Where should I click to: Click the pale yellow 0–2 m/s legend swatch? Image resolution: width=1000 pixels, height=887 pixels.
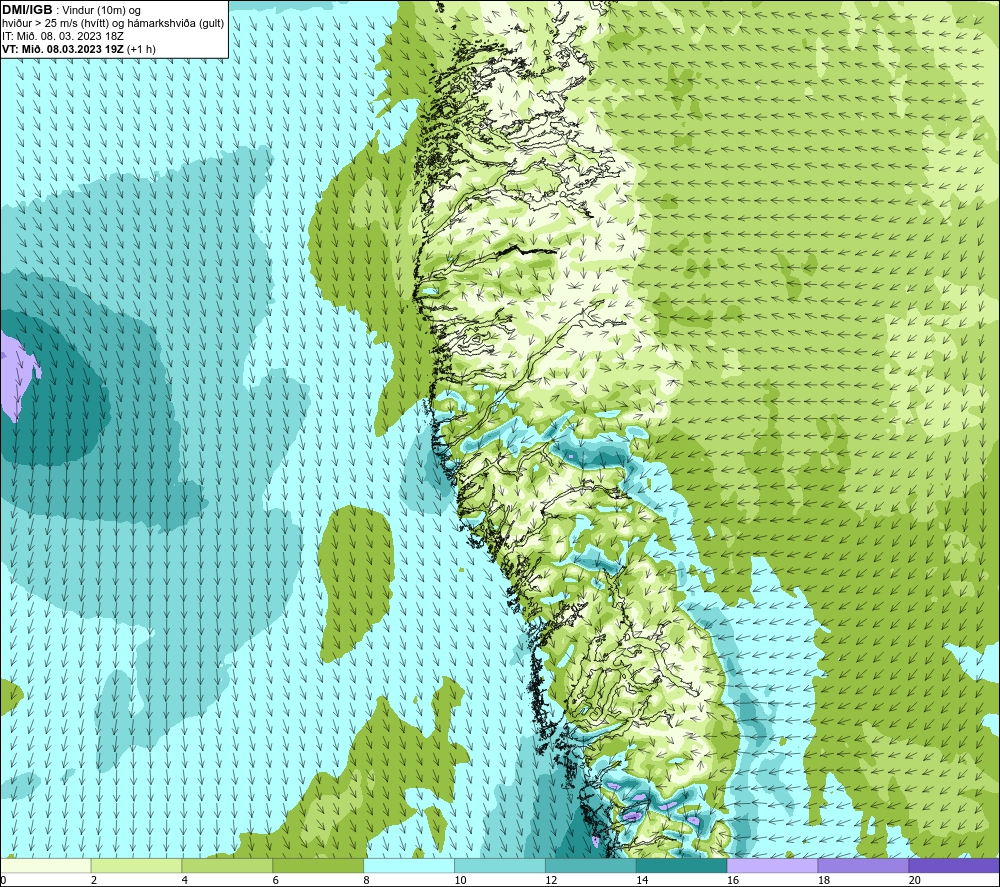click(46, 865)
